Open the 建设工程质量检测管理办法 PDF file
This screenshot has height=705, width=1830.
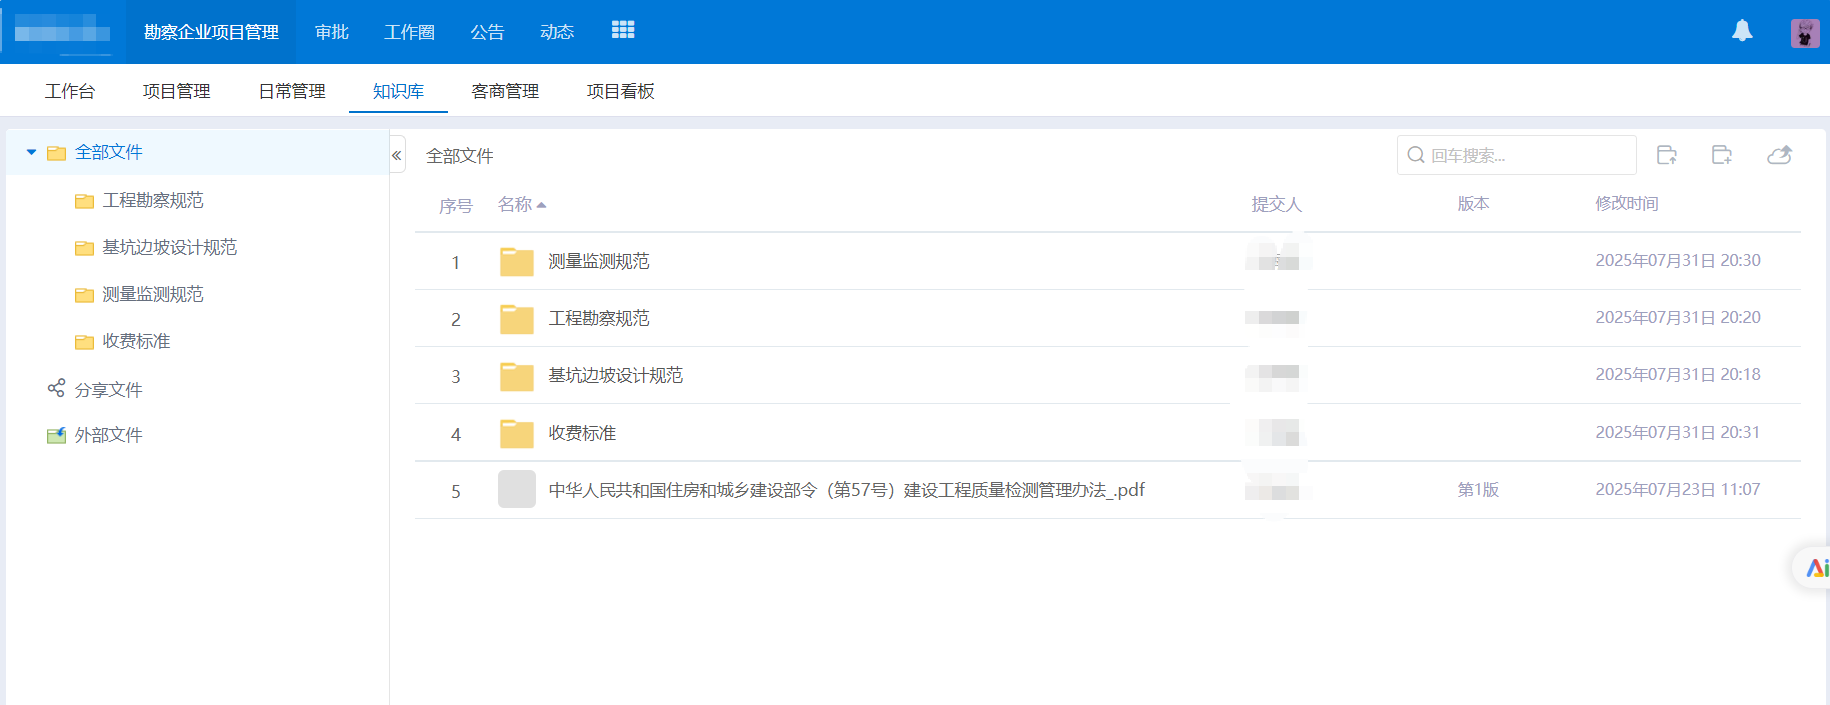pos(846,490)
